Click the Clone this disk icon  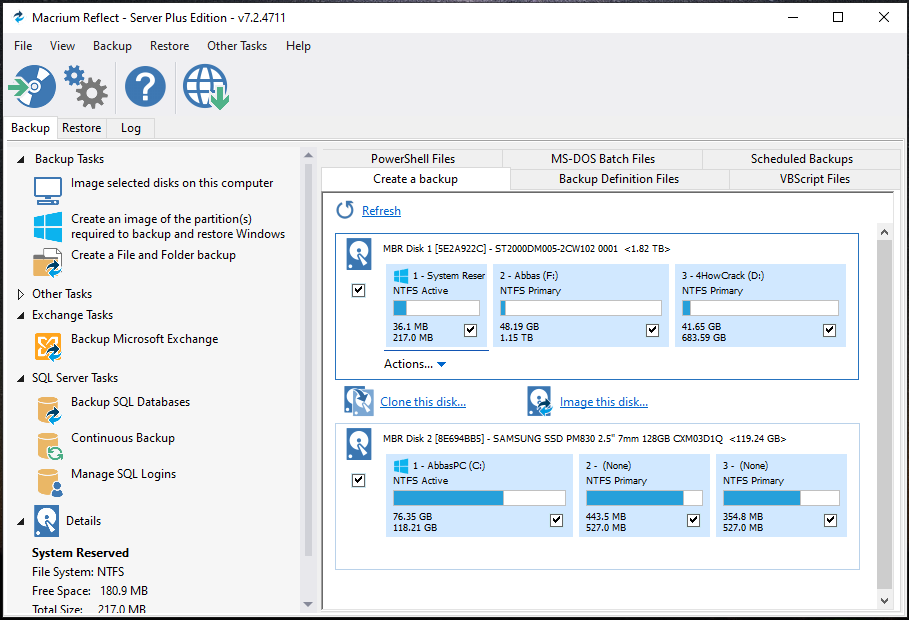(359, 401)
